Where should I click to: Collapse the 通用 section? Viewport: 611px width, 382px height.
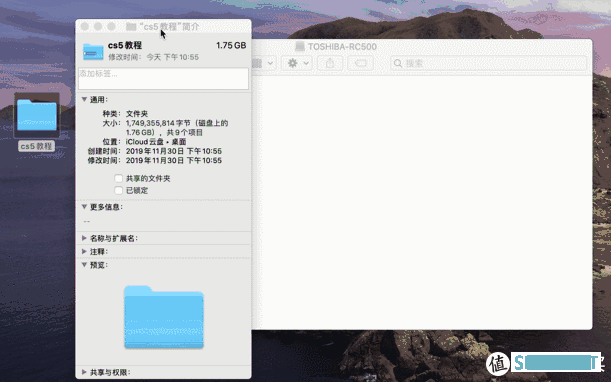coord(84,99)
